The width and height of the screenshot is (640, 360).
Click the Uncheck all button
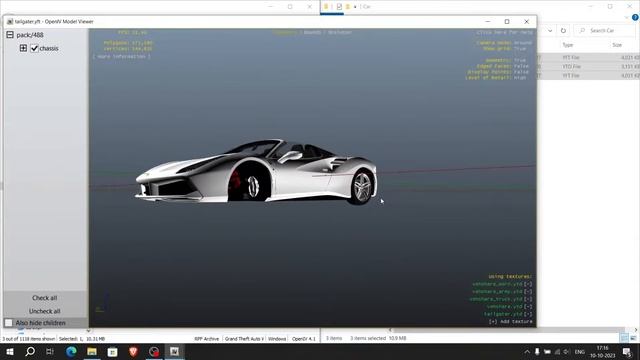[x=44, y=311]
